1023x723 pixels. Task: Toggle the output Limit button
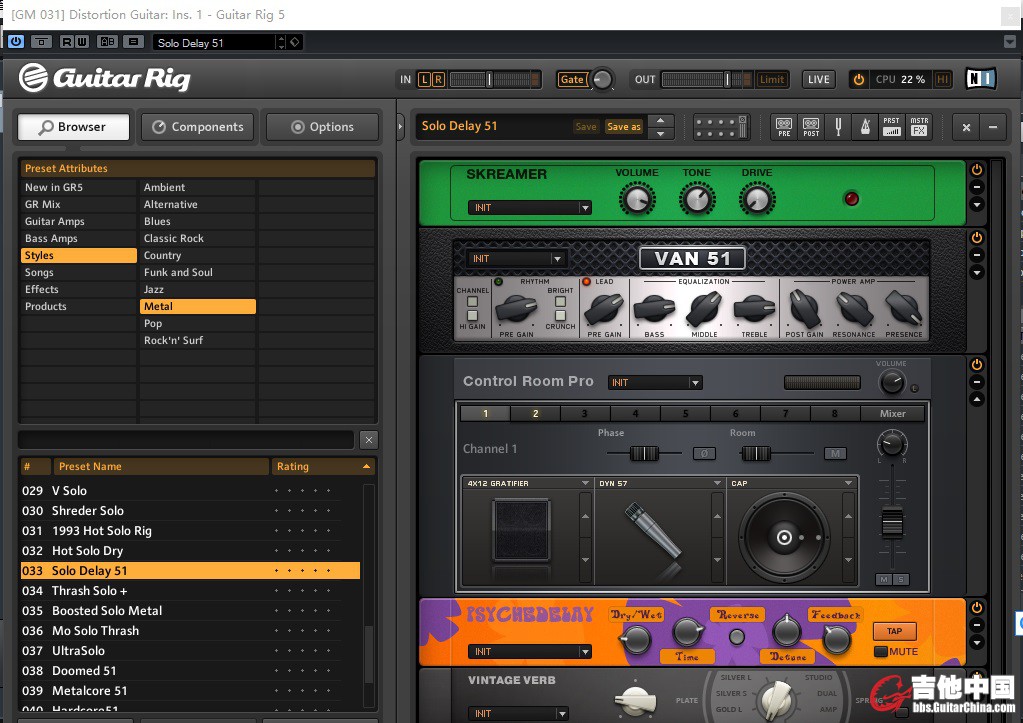(772, 80)
